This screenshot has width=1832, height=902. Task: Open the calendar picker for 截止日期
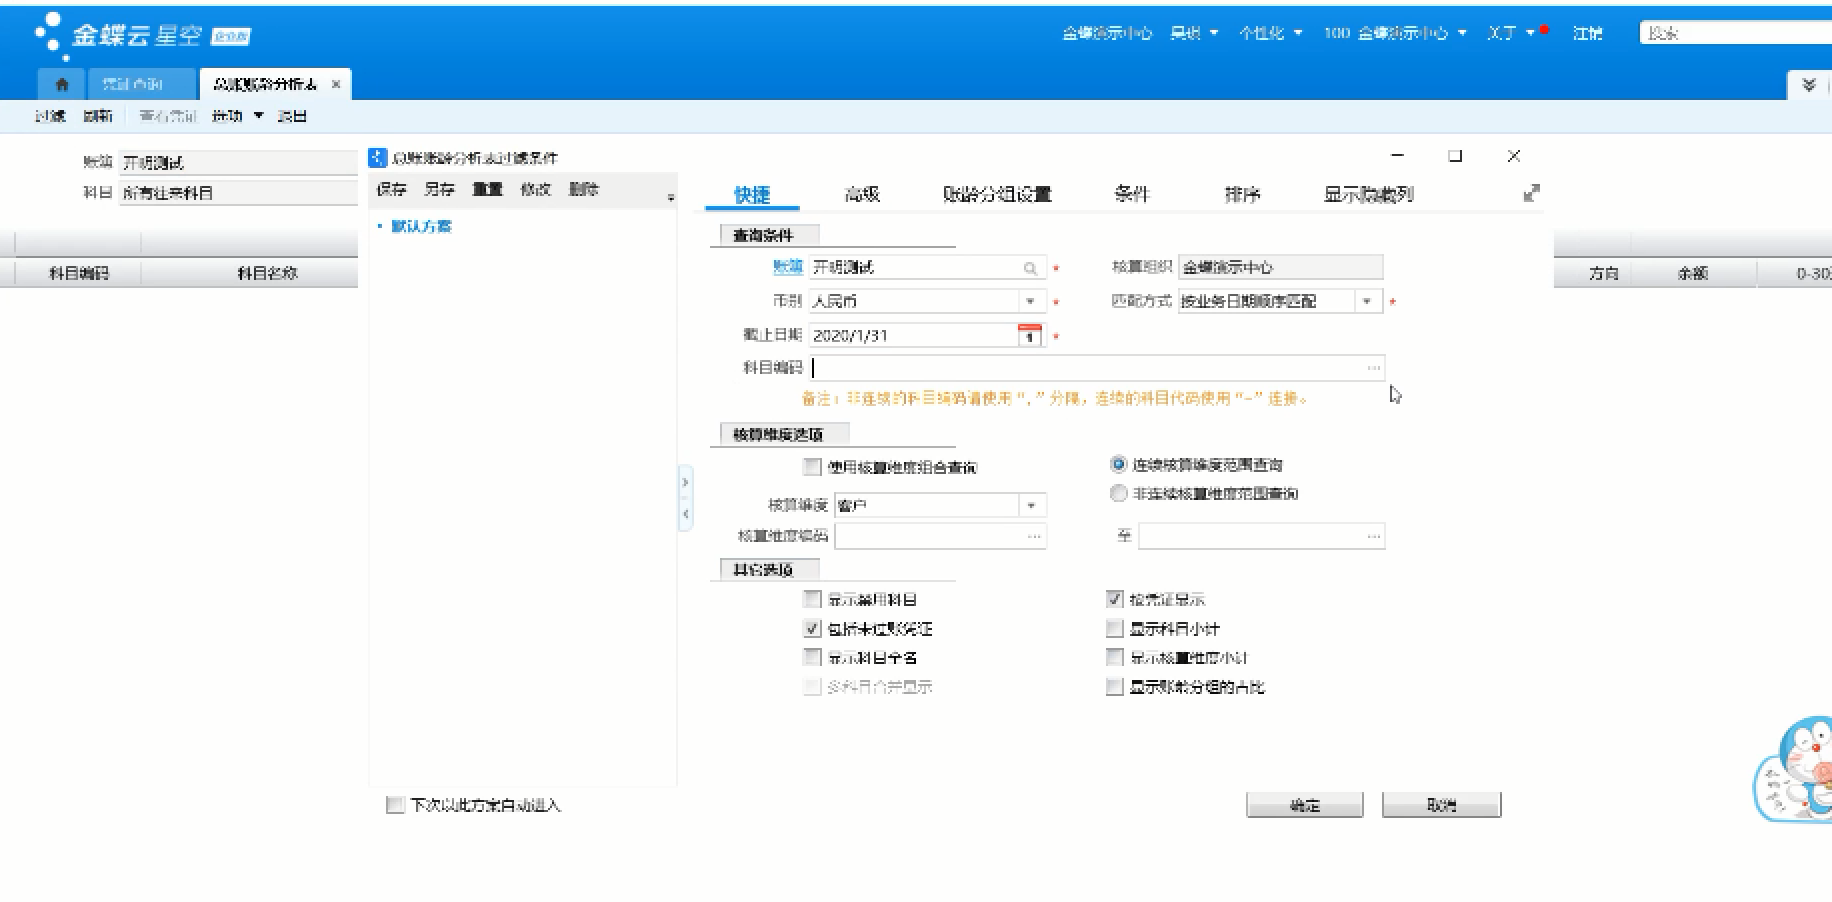tap(1029, 336)
